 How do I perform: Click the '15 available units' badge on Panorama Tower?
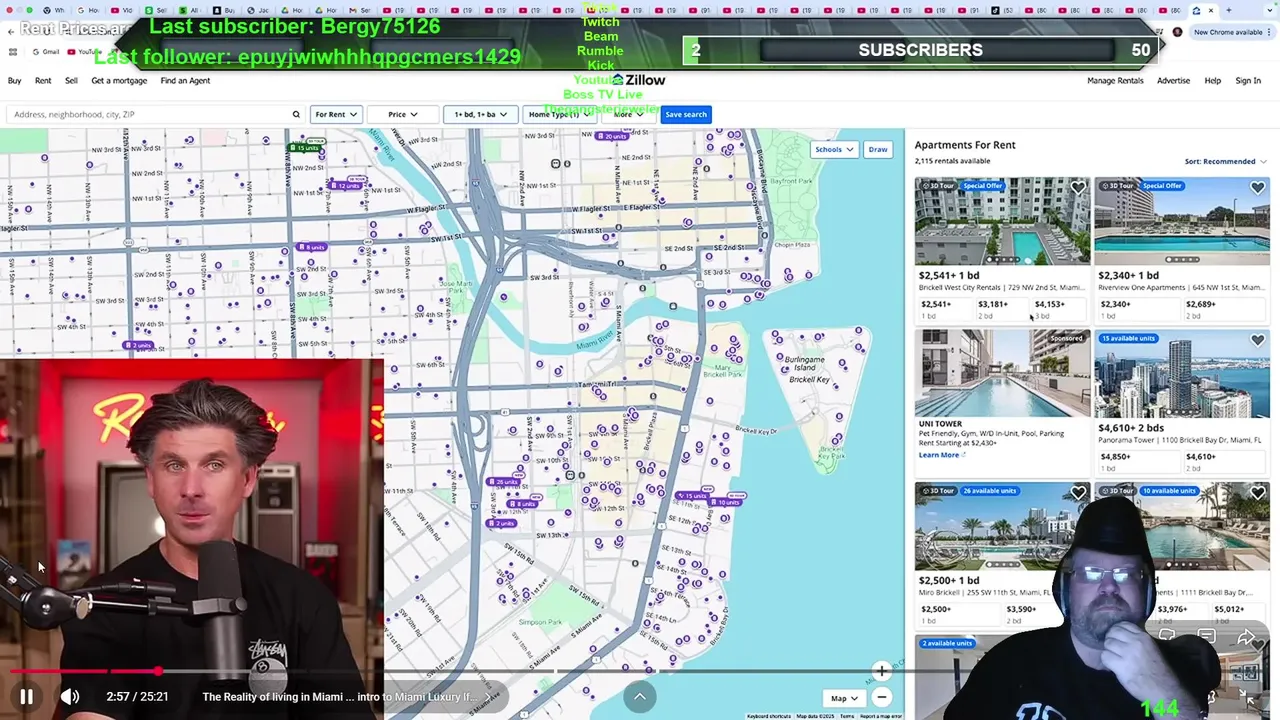click(1128, 338)
